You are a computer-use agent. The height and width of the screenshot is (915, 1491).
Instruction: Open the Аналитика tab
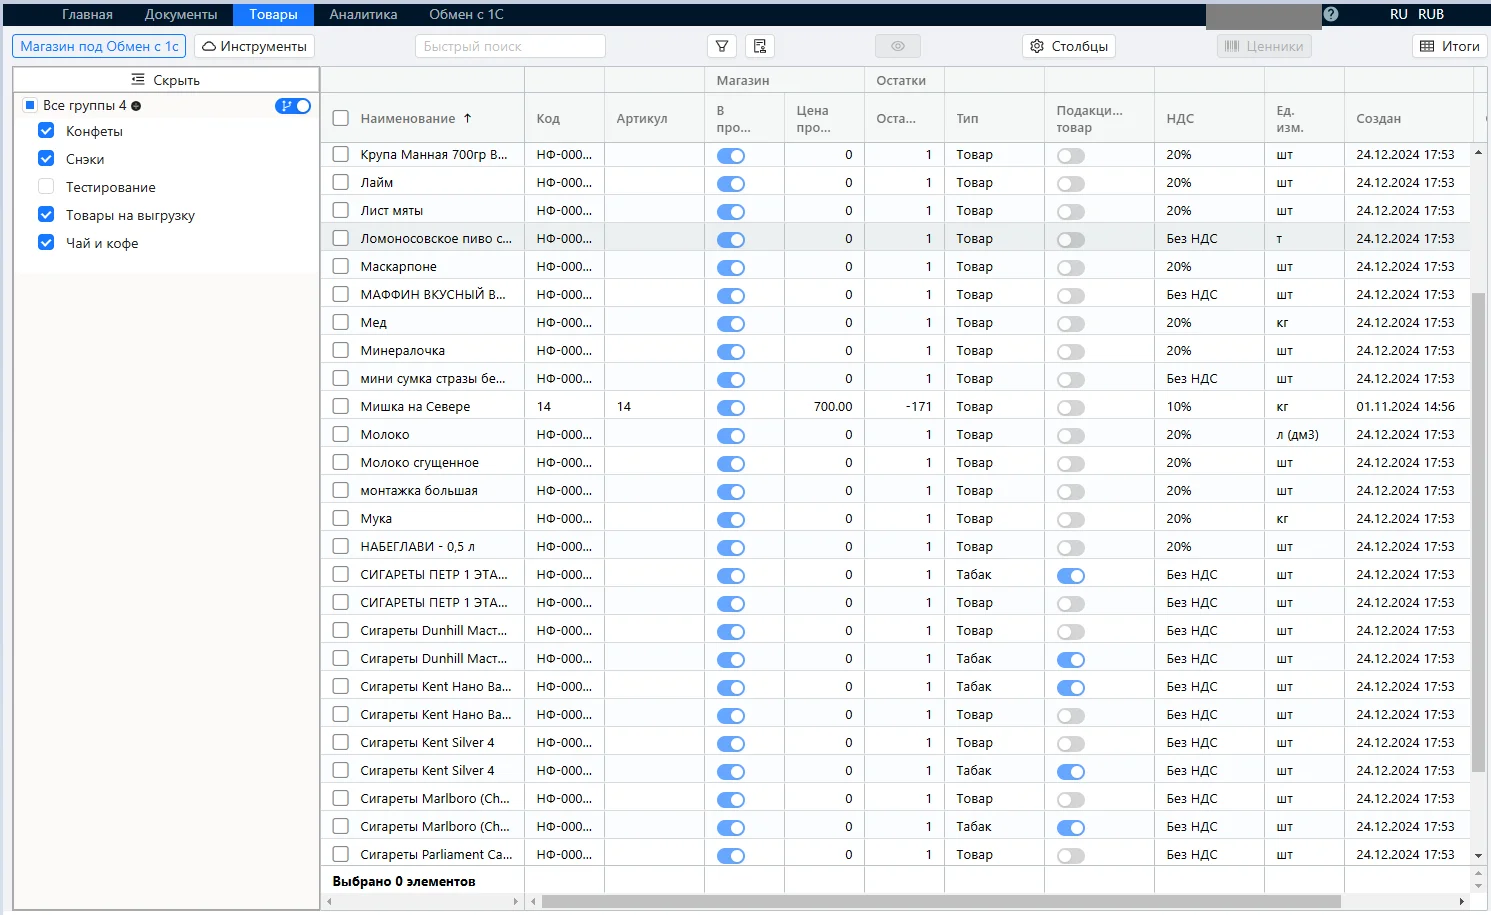click(x=363, y=14)
